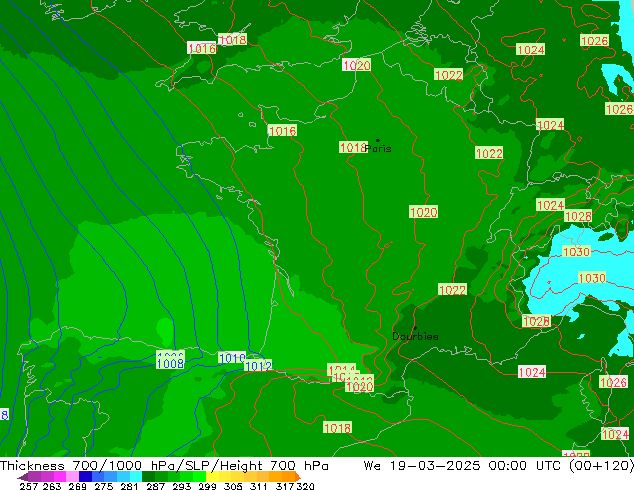The image size is (634, 490).
Task: Click the Dourbies station label
Action: tap(415, 336)
